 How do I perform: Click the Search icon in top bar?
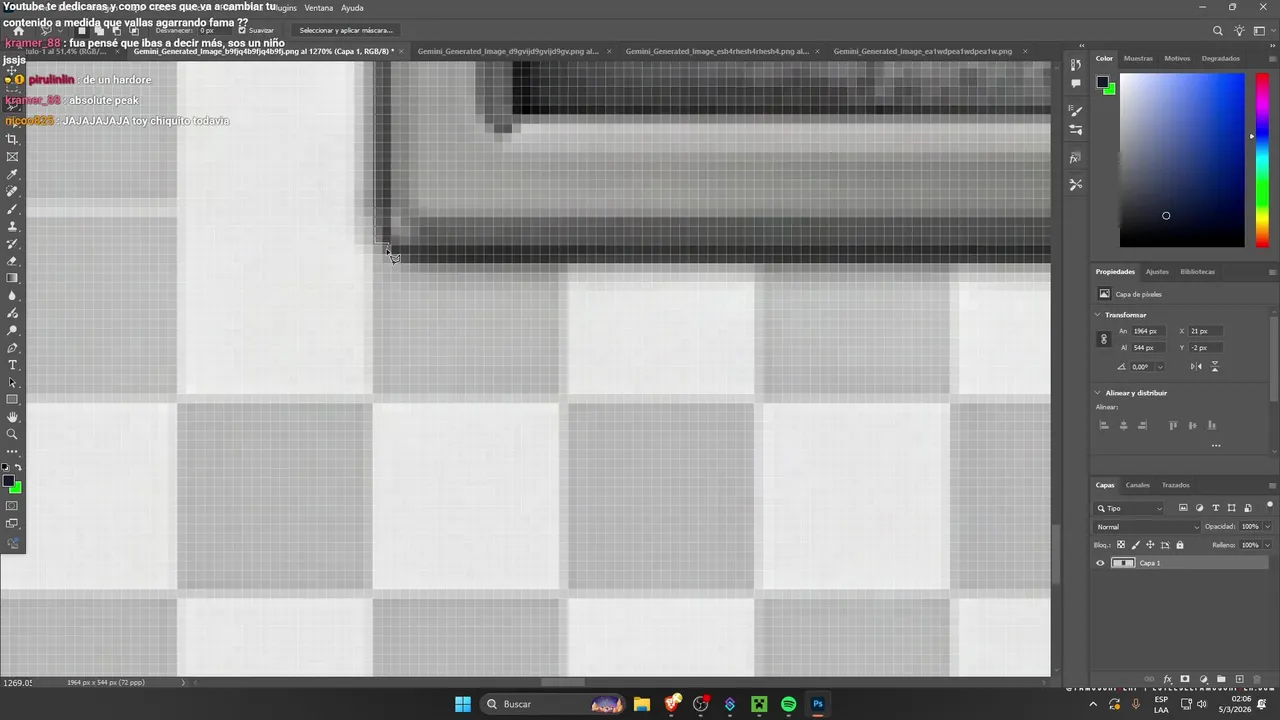point(1217,31)
